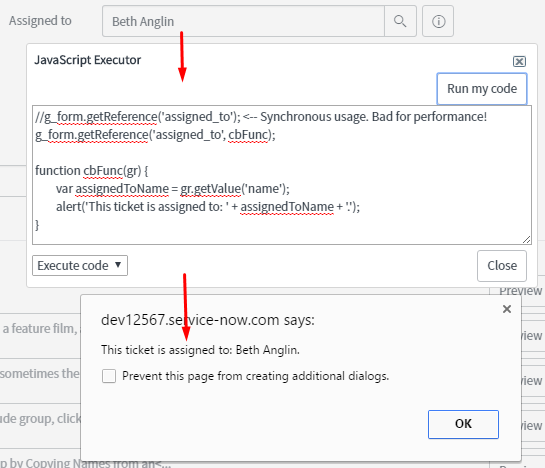Dismiss the alert dialog using its X icon
The width and height of the screenshot is (545, 468).
[x=507, y=309]
